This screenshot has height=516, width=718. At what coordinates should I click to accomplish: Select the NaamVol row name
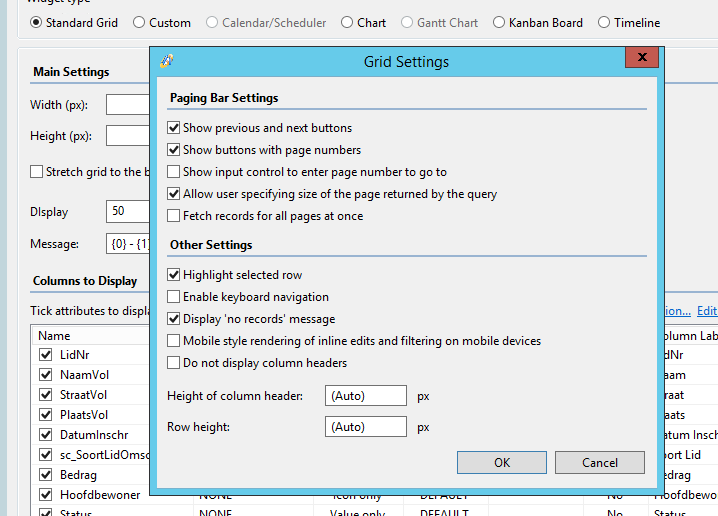tap(85, 375)
